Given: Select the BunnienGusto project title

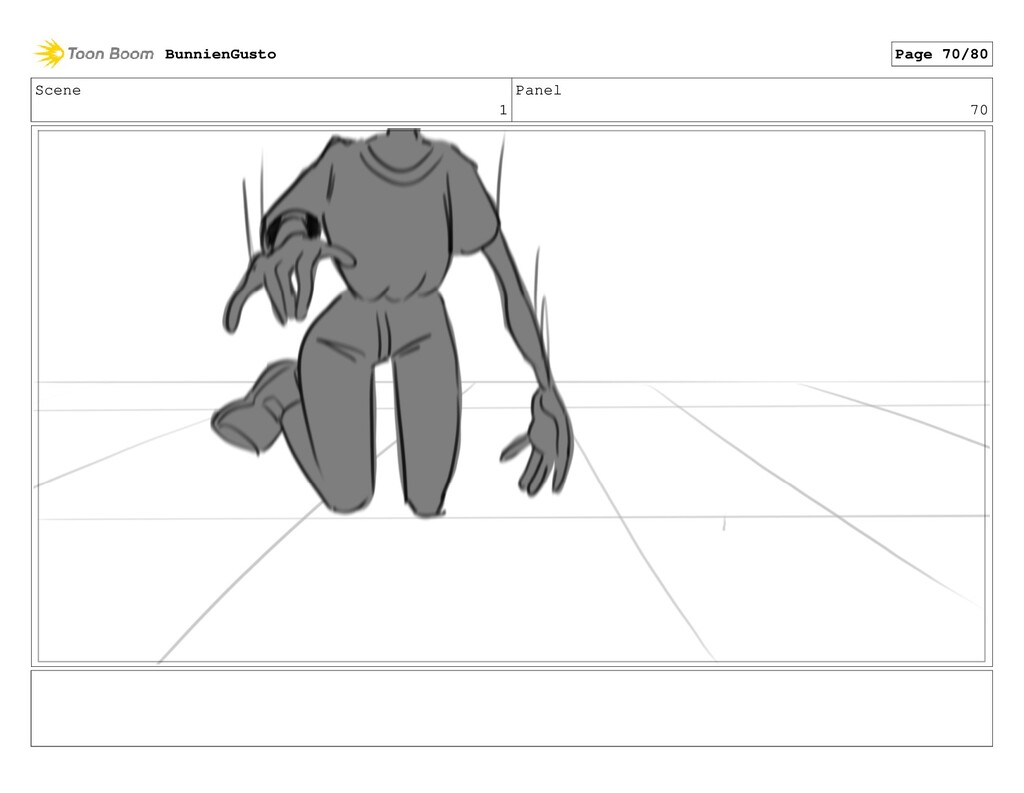Looking at the screenshot, I should tap(221, 54).
